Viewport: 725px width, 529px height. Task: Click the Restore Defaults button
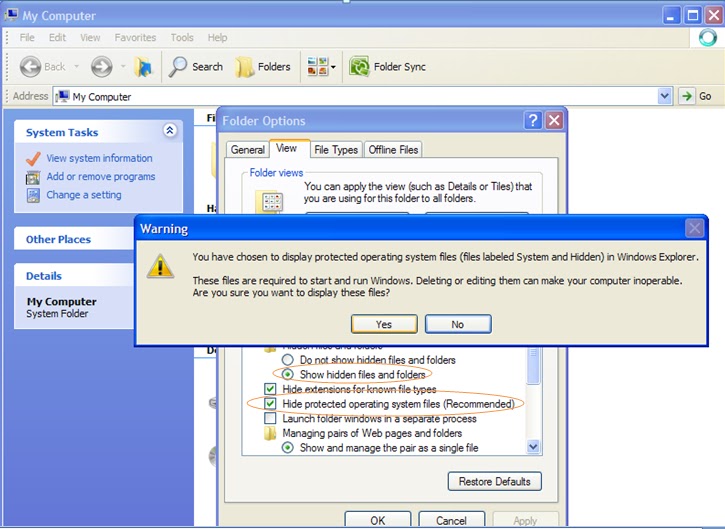pos(494,481)
